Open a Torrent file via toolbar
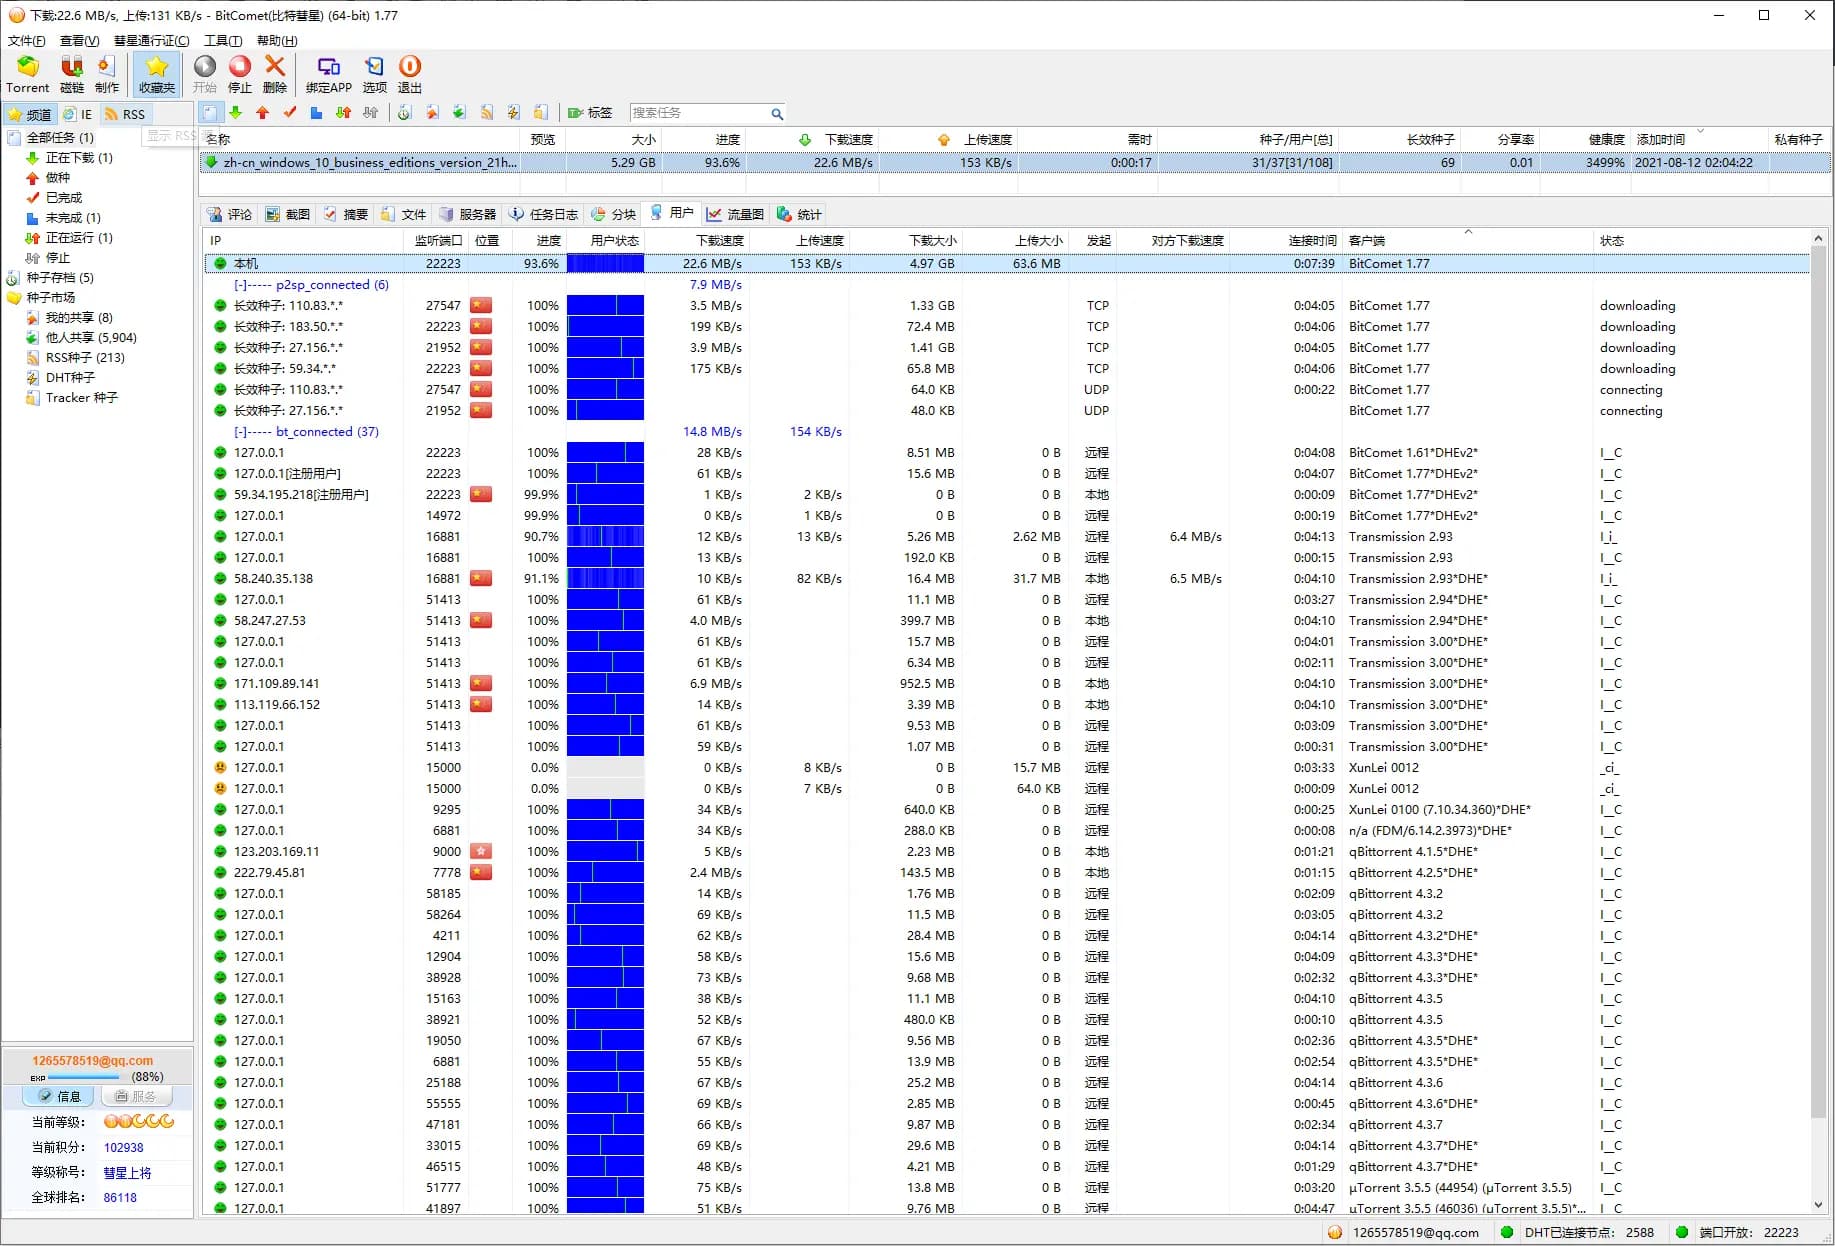 (27, 74)
